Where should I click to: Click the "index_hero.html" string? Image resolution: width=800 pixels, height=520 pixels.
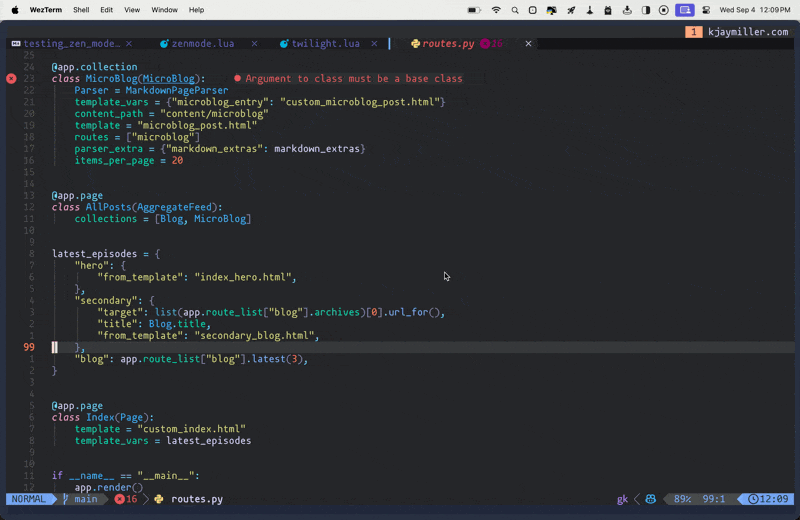coord(242,277)
